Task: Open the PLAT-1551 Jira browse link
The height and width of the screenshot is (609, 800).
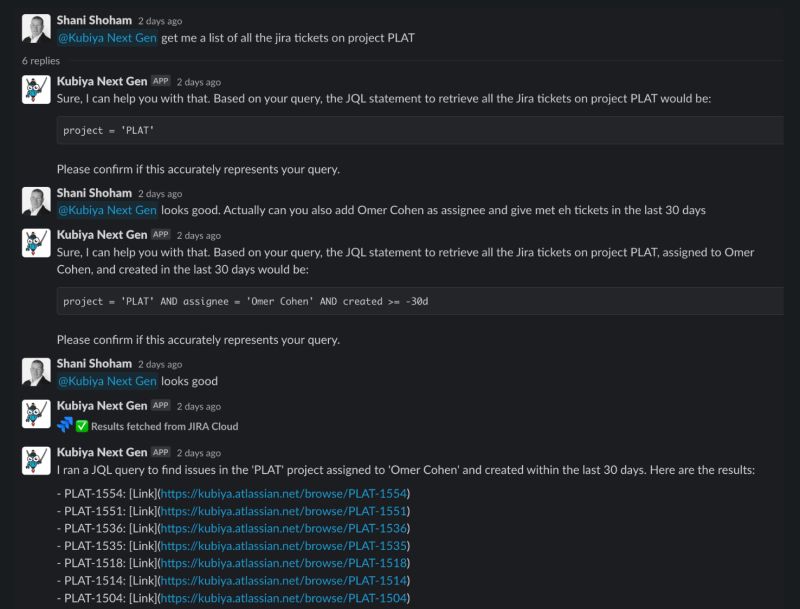Action: click(284, 511)
